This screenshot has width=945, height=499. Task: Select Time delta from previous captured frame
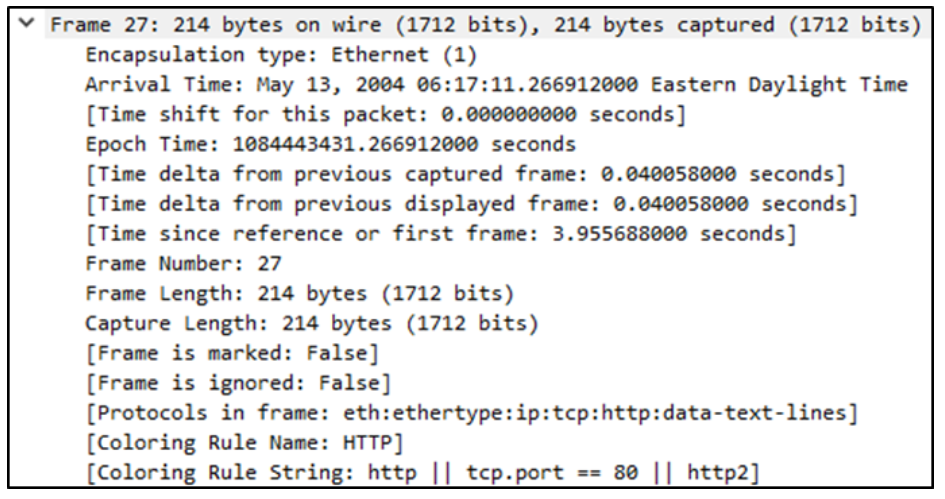pyautogui.click(x=465, y=175)
